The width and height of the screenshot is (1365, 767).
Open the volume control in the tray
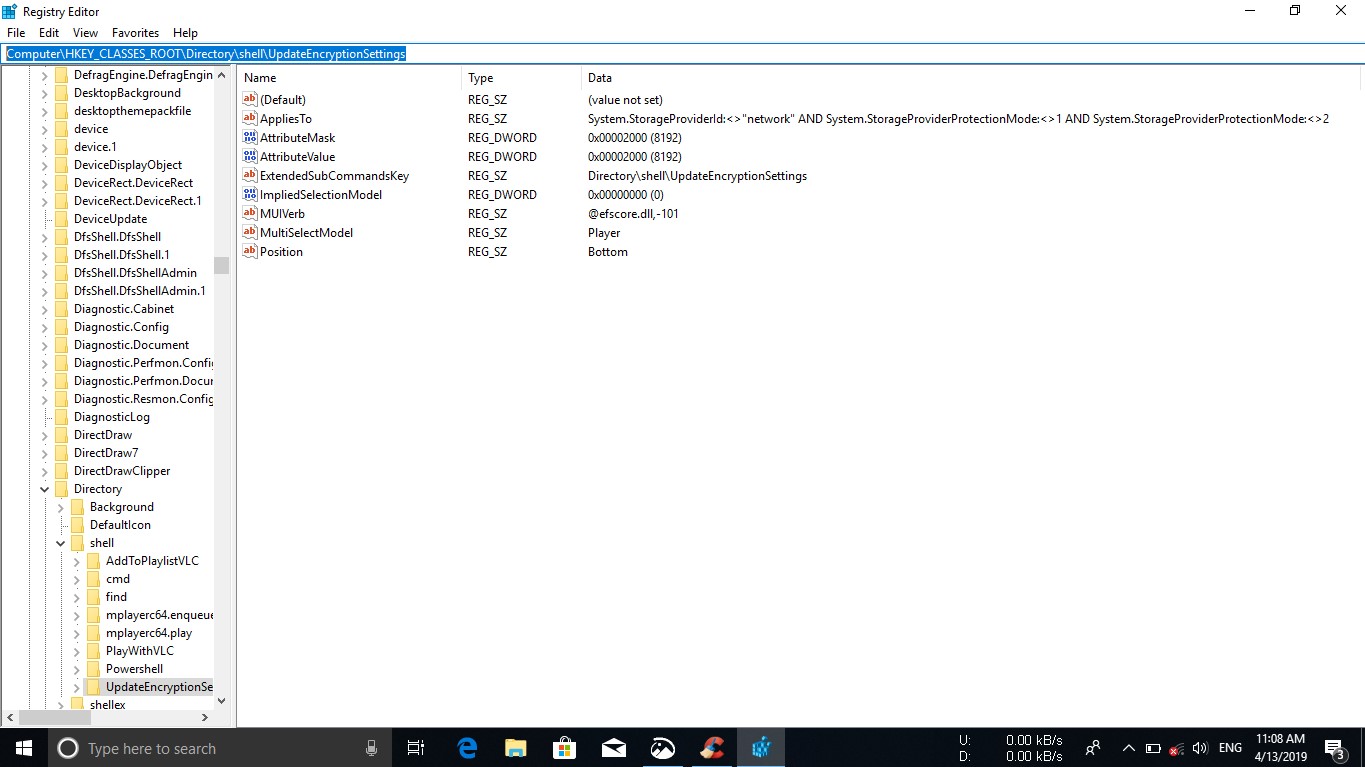tap(1200, 748)
